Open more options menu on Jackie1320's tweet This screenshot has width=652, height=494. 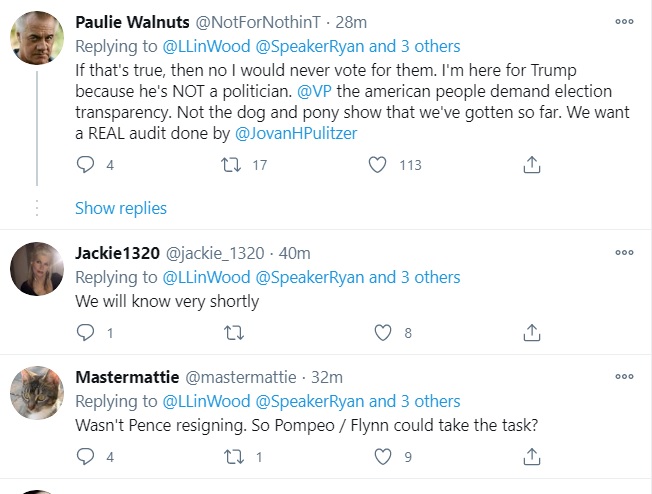tap(624, 252)
